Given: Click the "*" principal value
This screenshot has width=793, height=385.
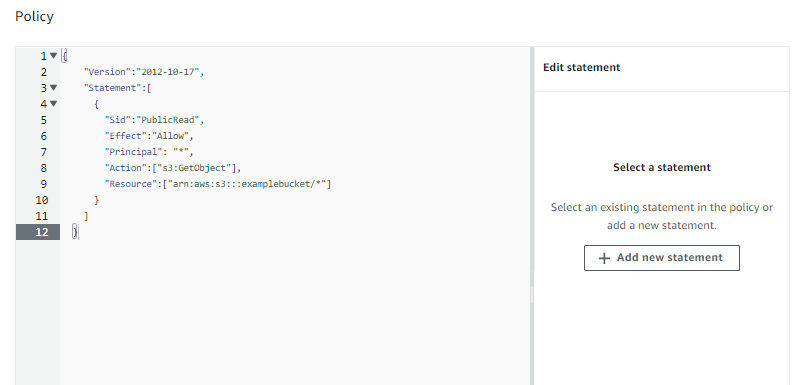Looking at the screenshot, I should 181,152.
